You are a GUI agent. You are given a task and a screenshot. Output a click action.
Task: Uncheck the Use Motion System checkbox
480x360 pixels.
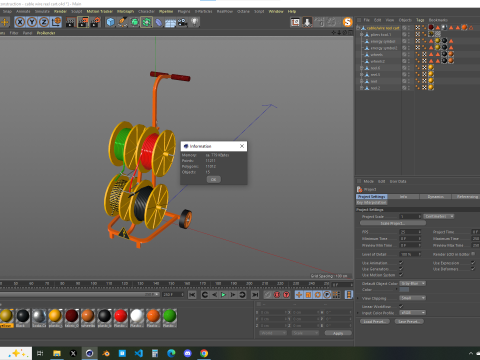tap(401, 275)
